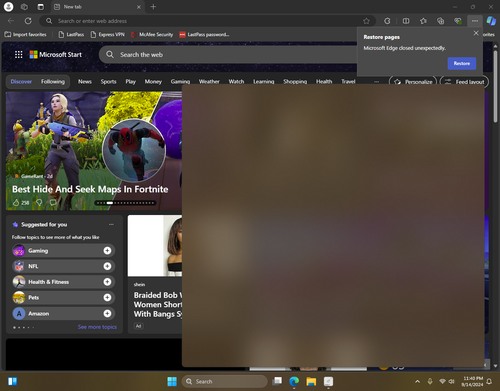Viewport: 500px width, 391px height.
Task: Open the Favorites list icon
Action: 423,21
